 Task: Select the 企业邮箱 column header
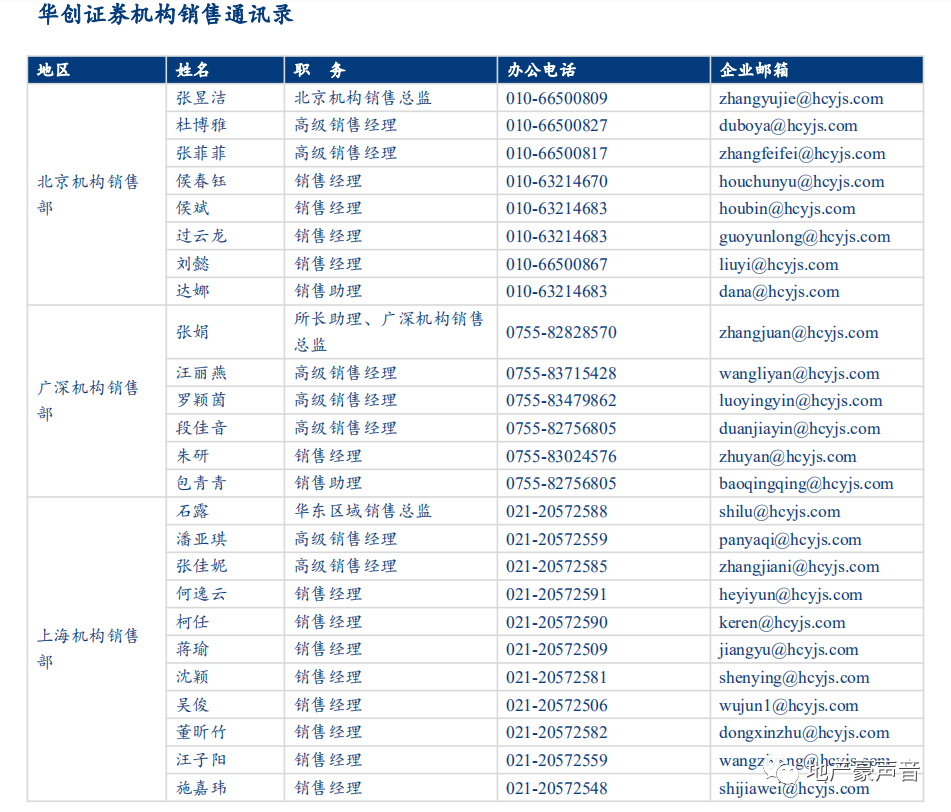(x=754, y=70)
